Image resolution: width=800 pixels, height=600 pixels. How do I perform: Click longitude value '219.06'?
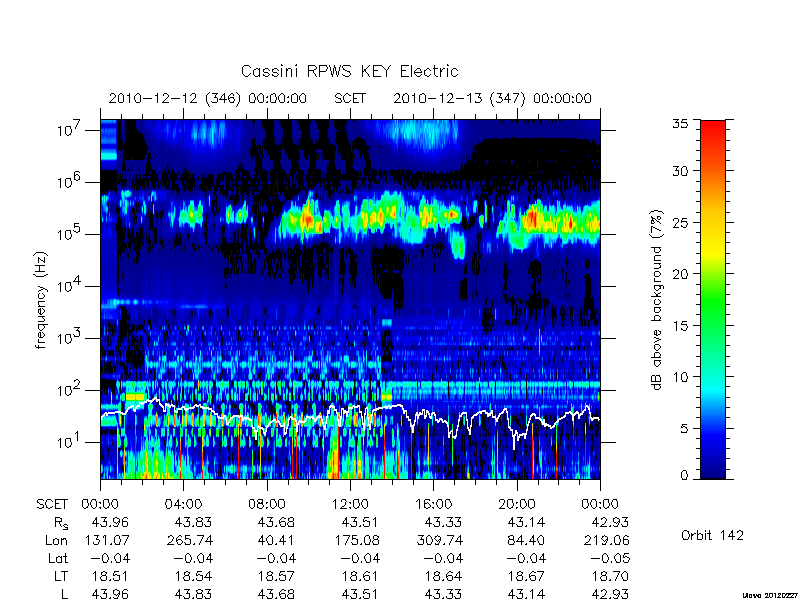point(607,540)
